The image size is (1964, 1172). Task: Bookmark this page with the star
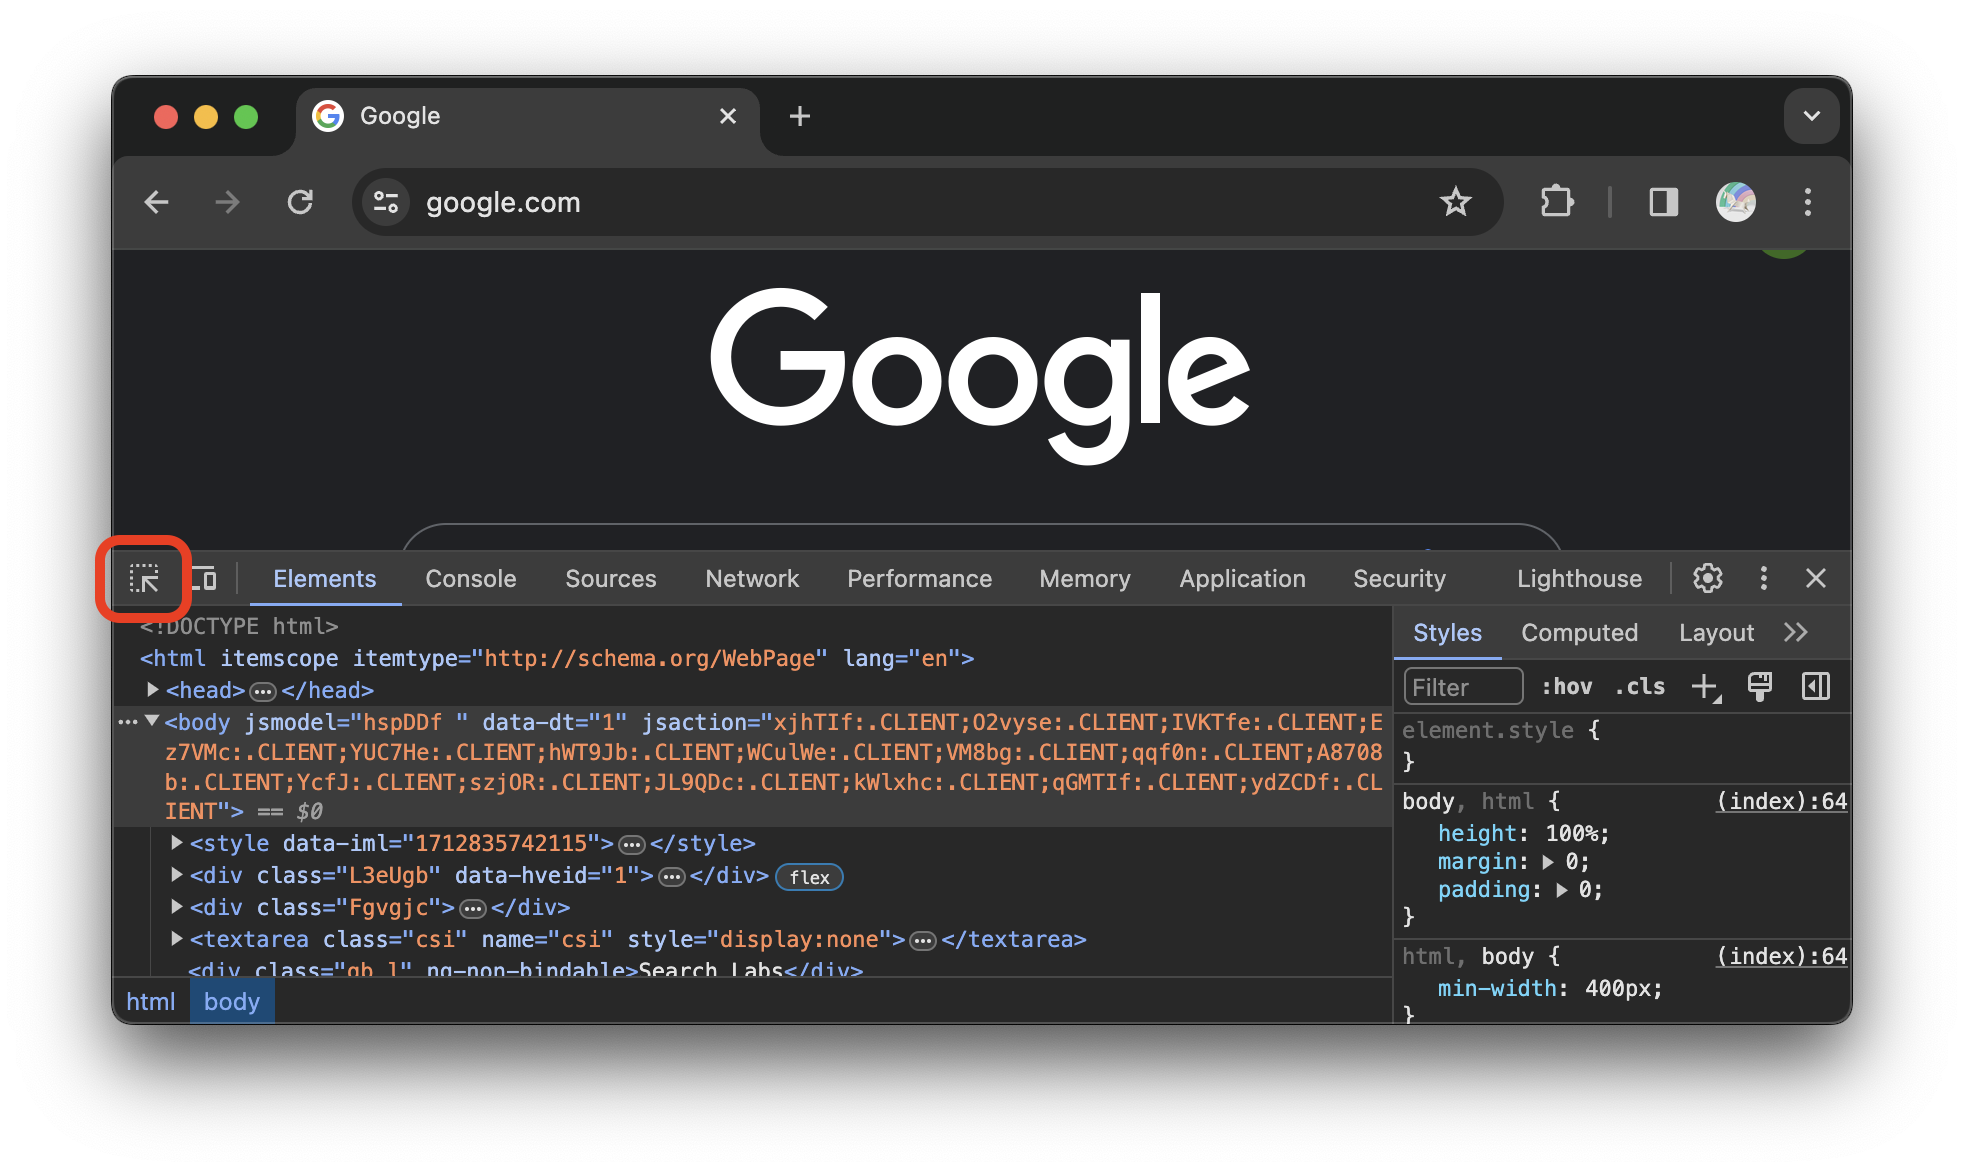point(1456,202)
